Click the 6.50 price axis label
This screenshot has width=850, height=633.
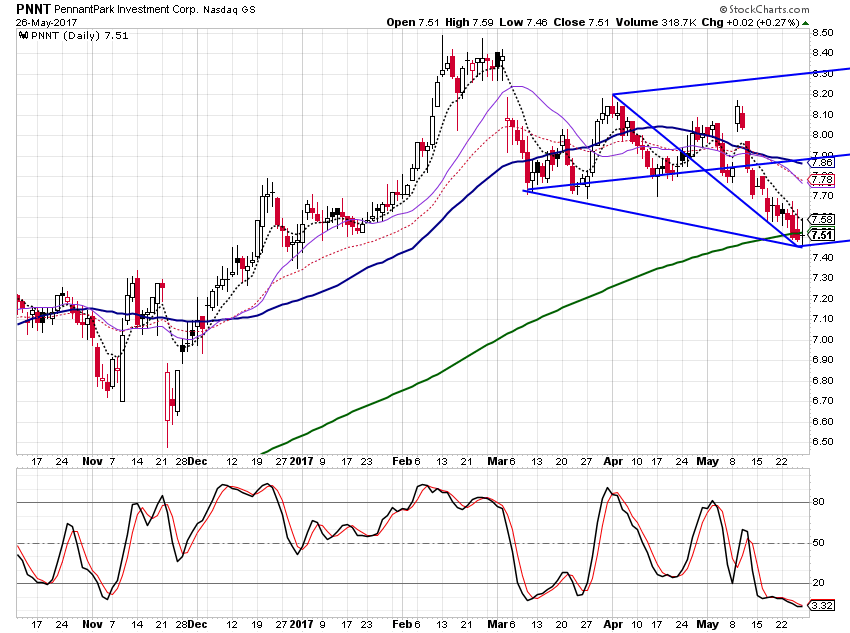(x=823, y=442)
